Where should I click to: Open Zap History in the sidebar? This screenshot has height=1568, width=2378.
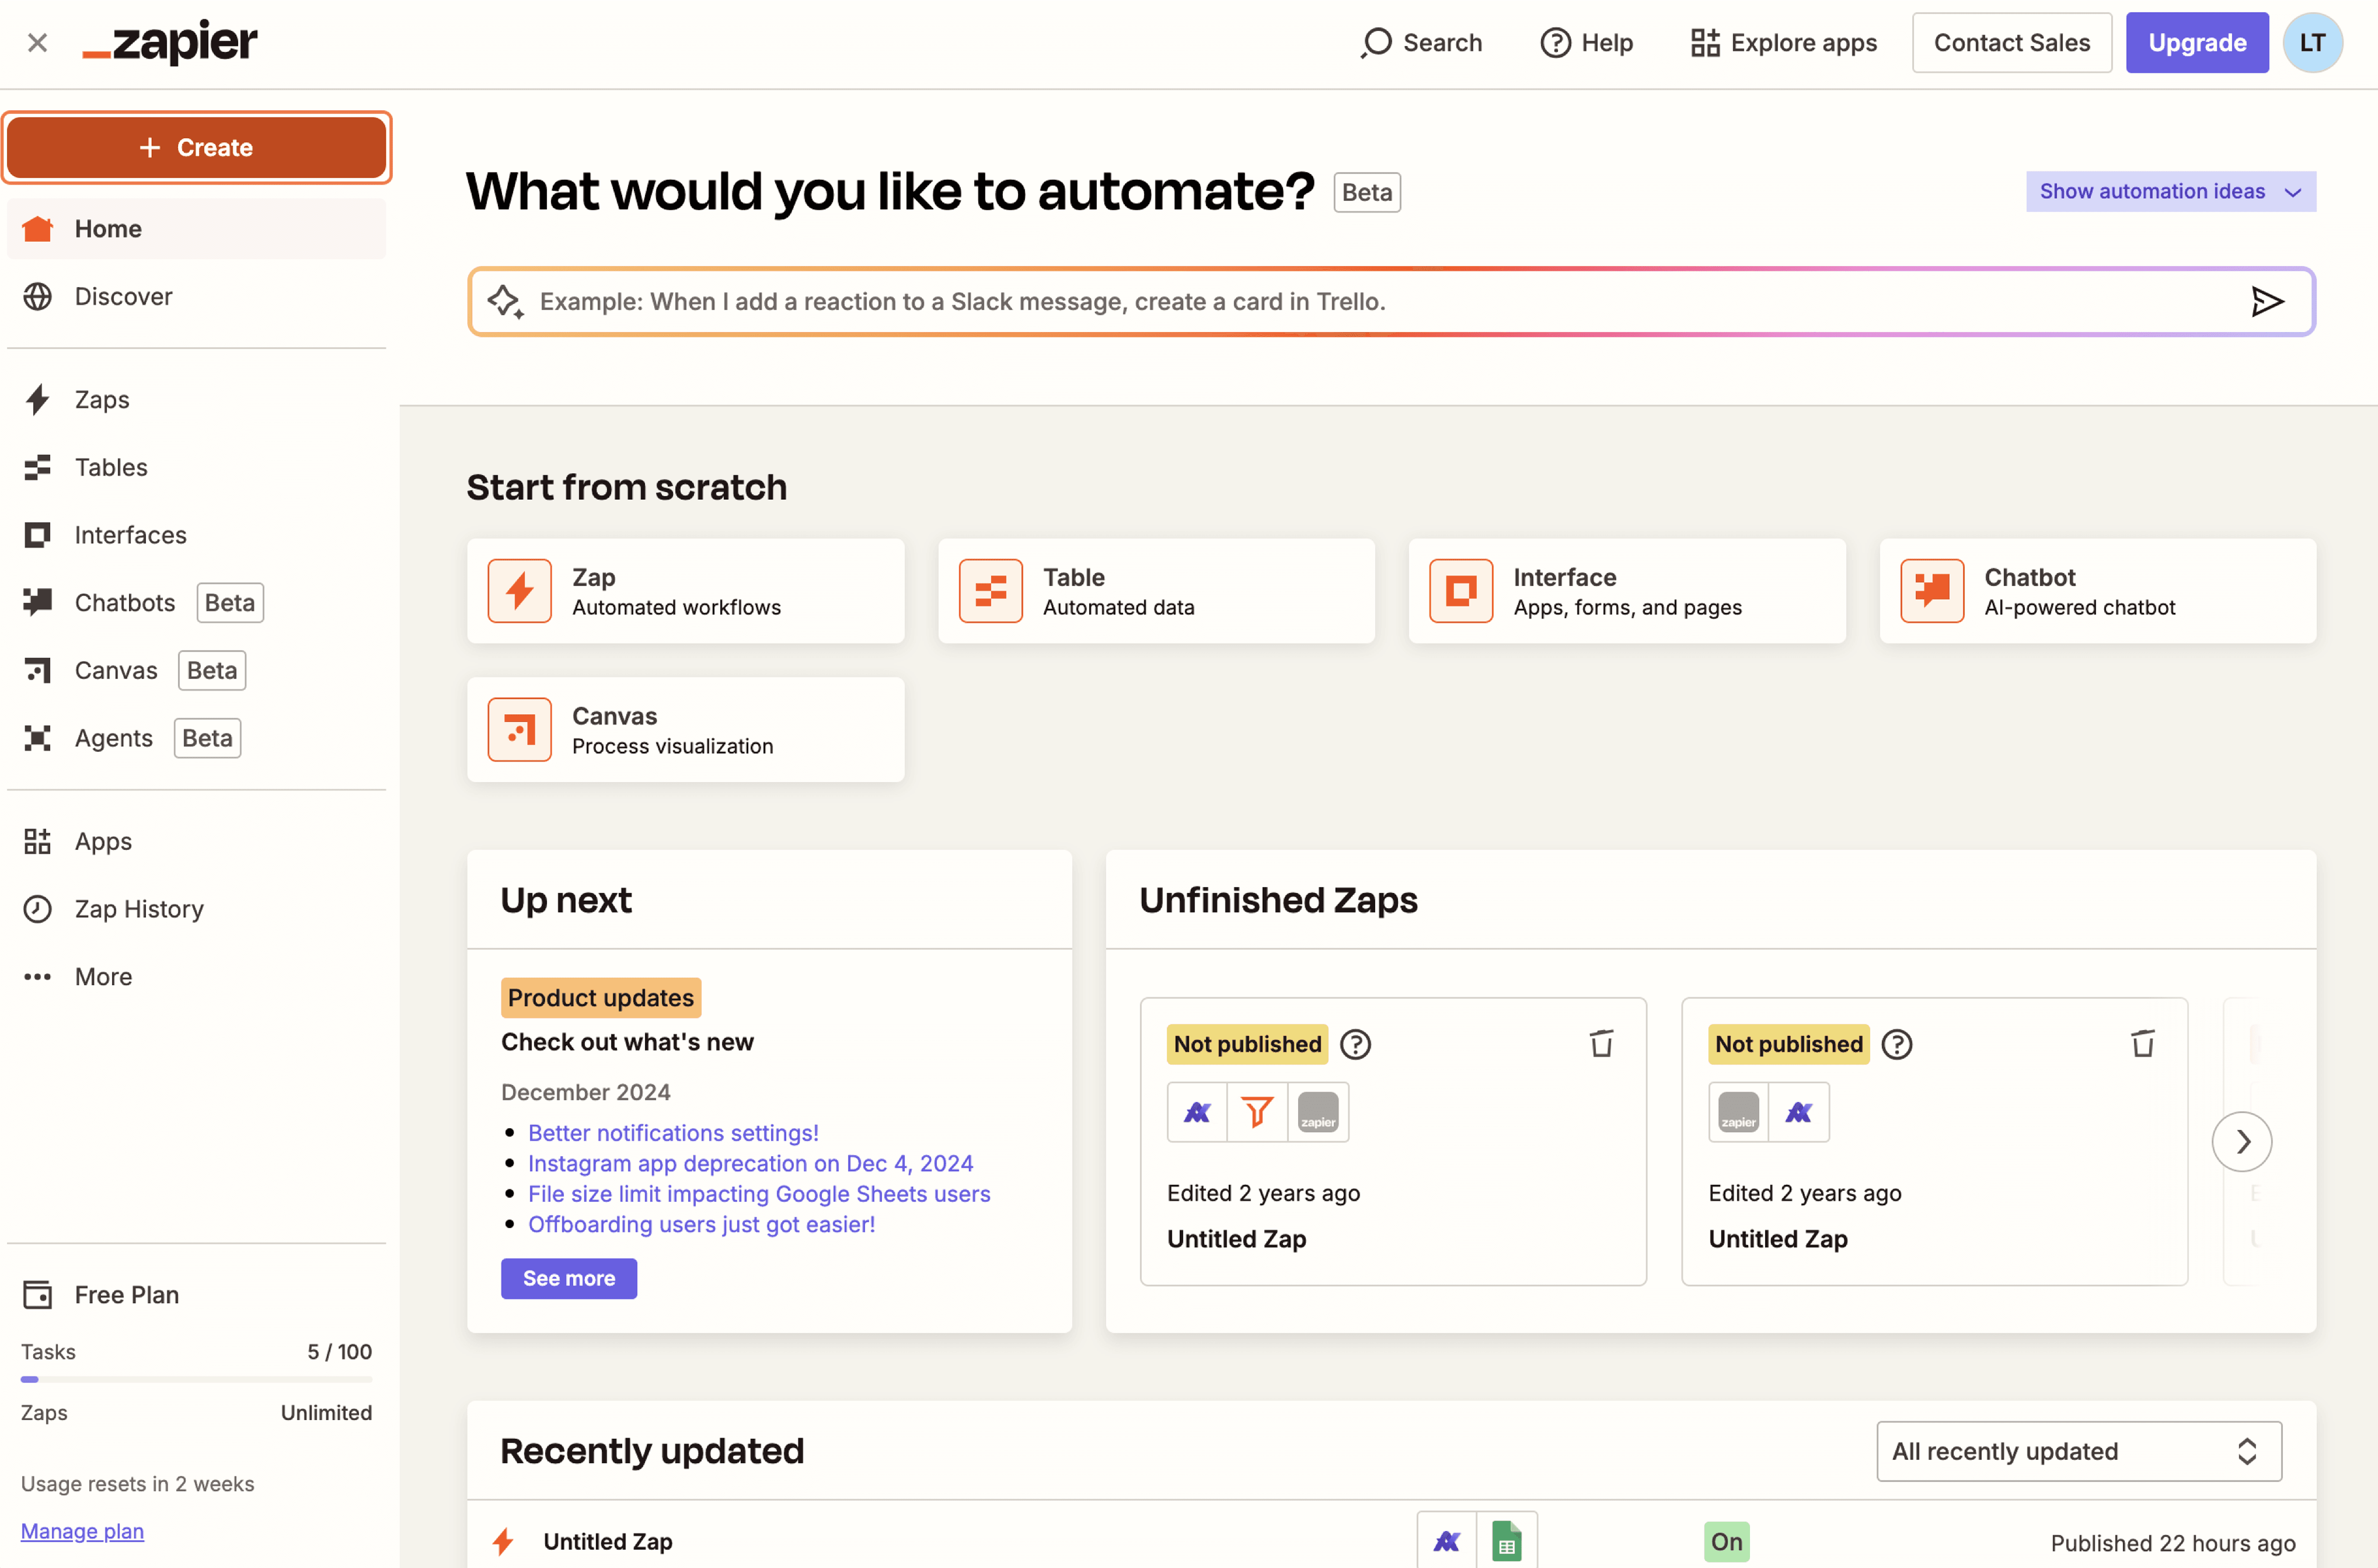pos(196,909)
